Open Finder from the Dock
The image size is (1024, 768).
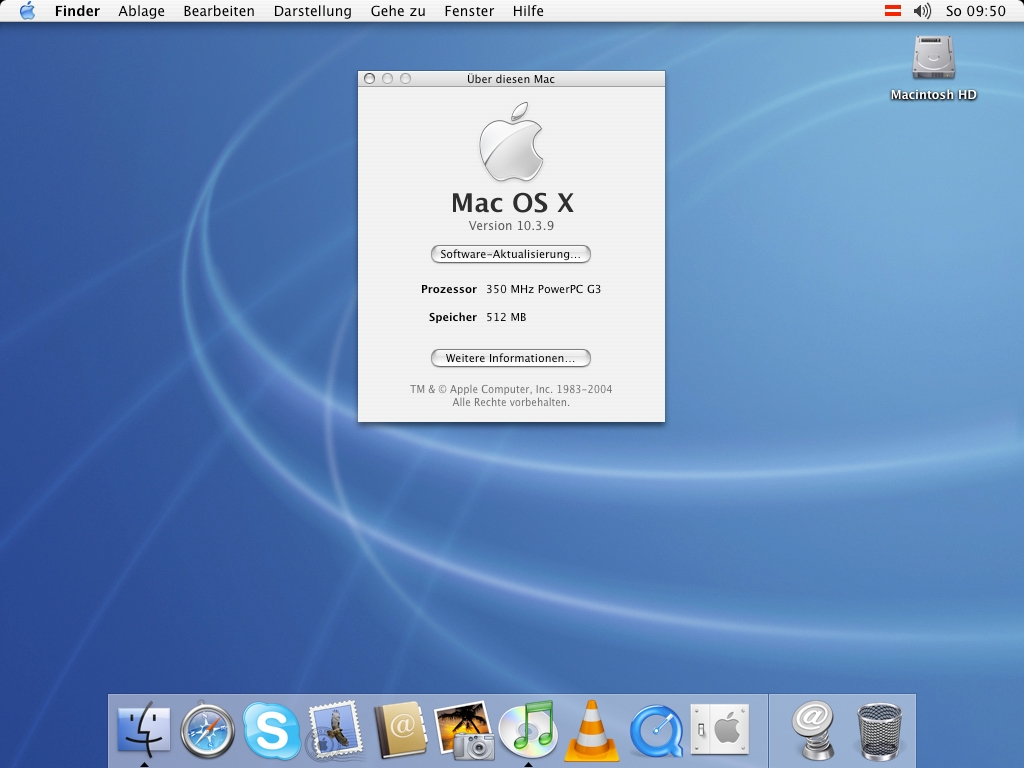(144, 730)
